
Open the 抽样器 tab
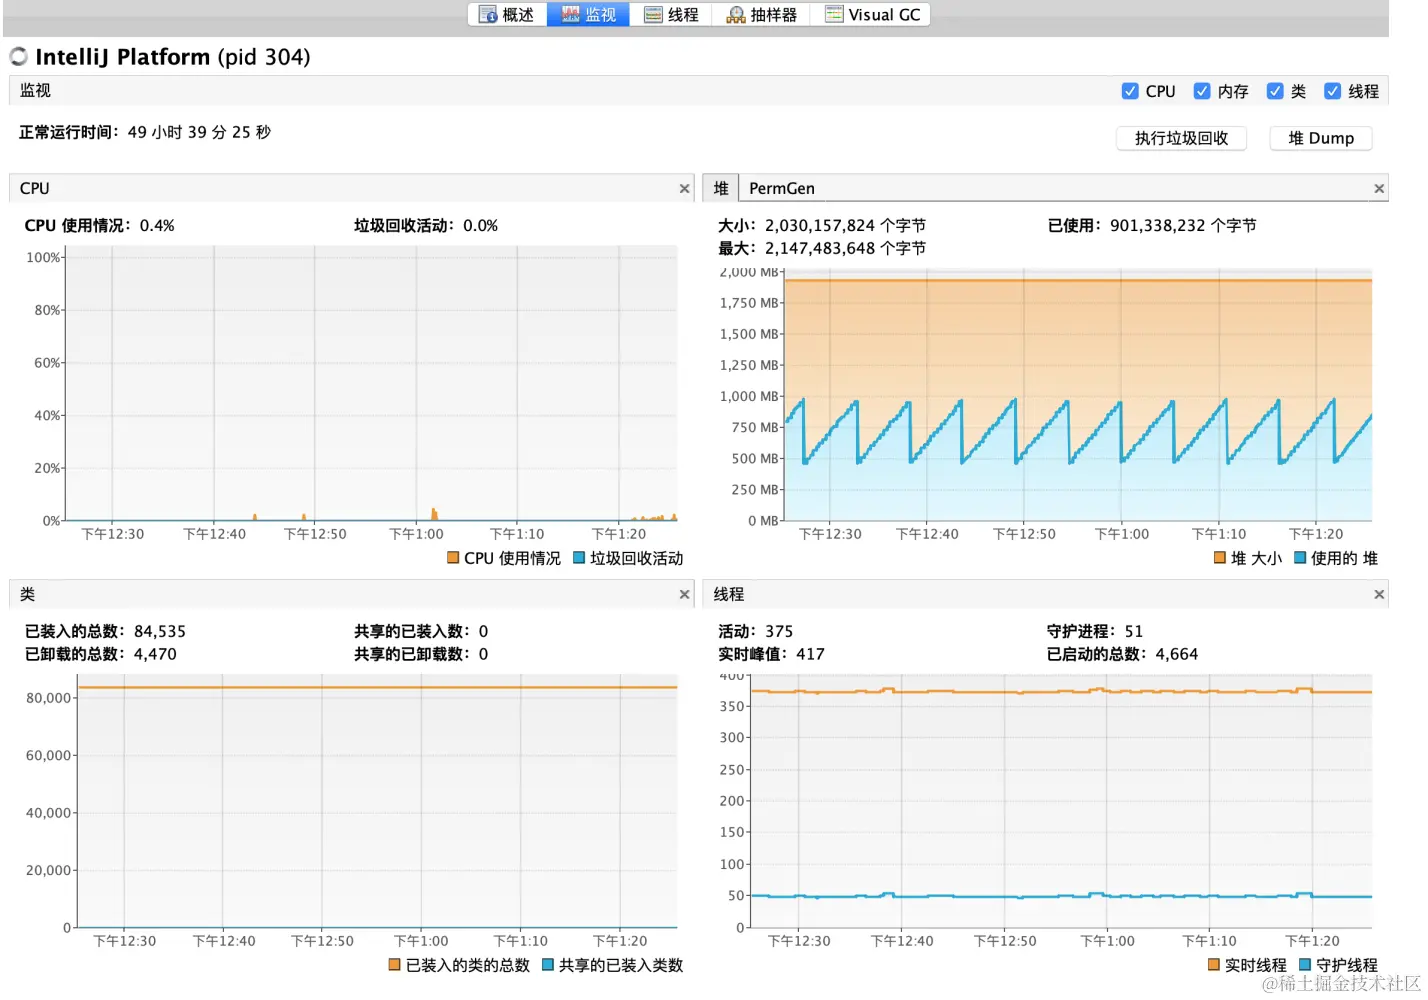(762, 15)
